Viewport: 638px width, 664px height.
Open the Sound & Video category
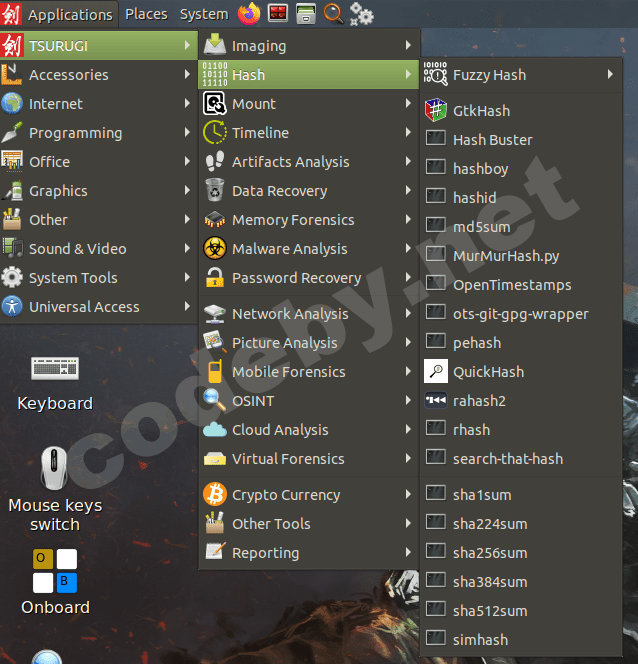[99, 249]
